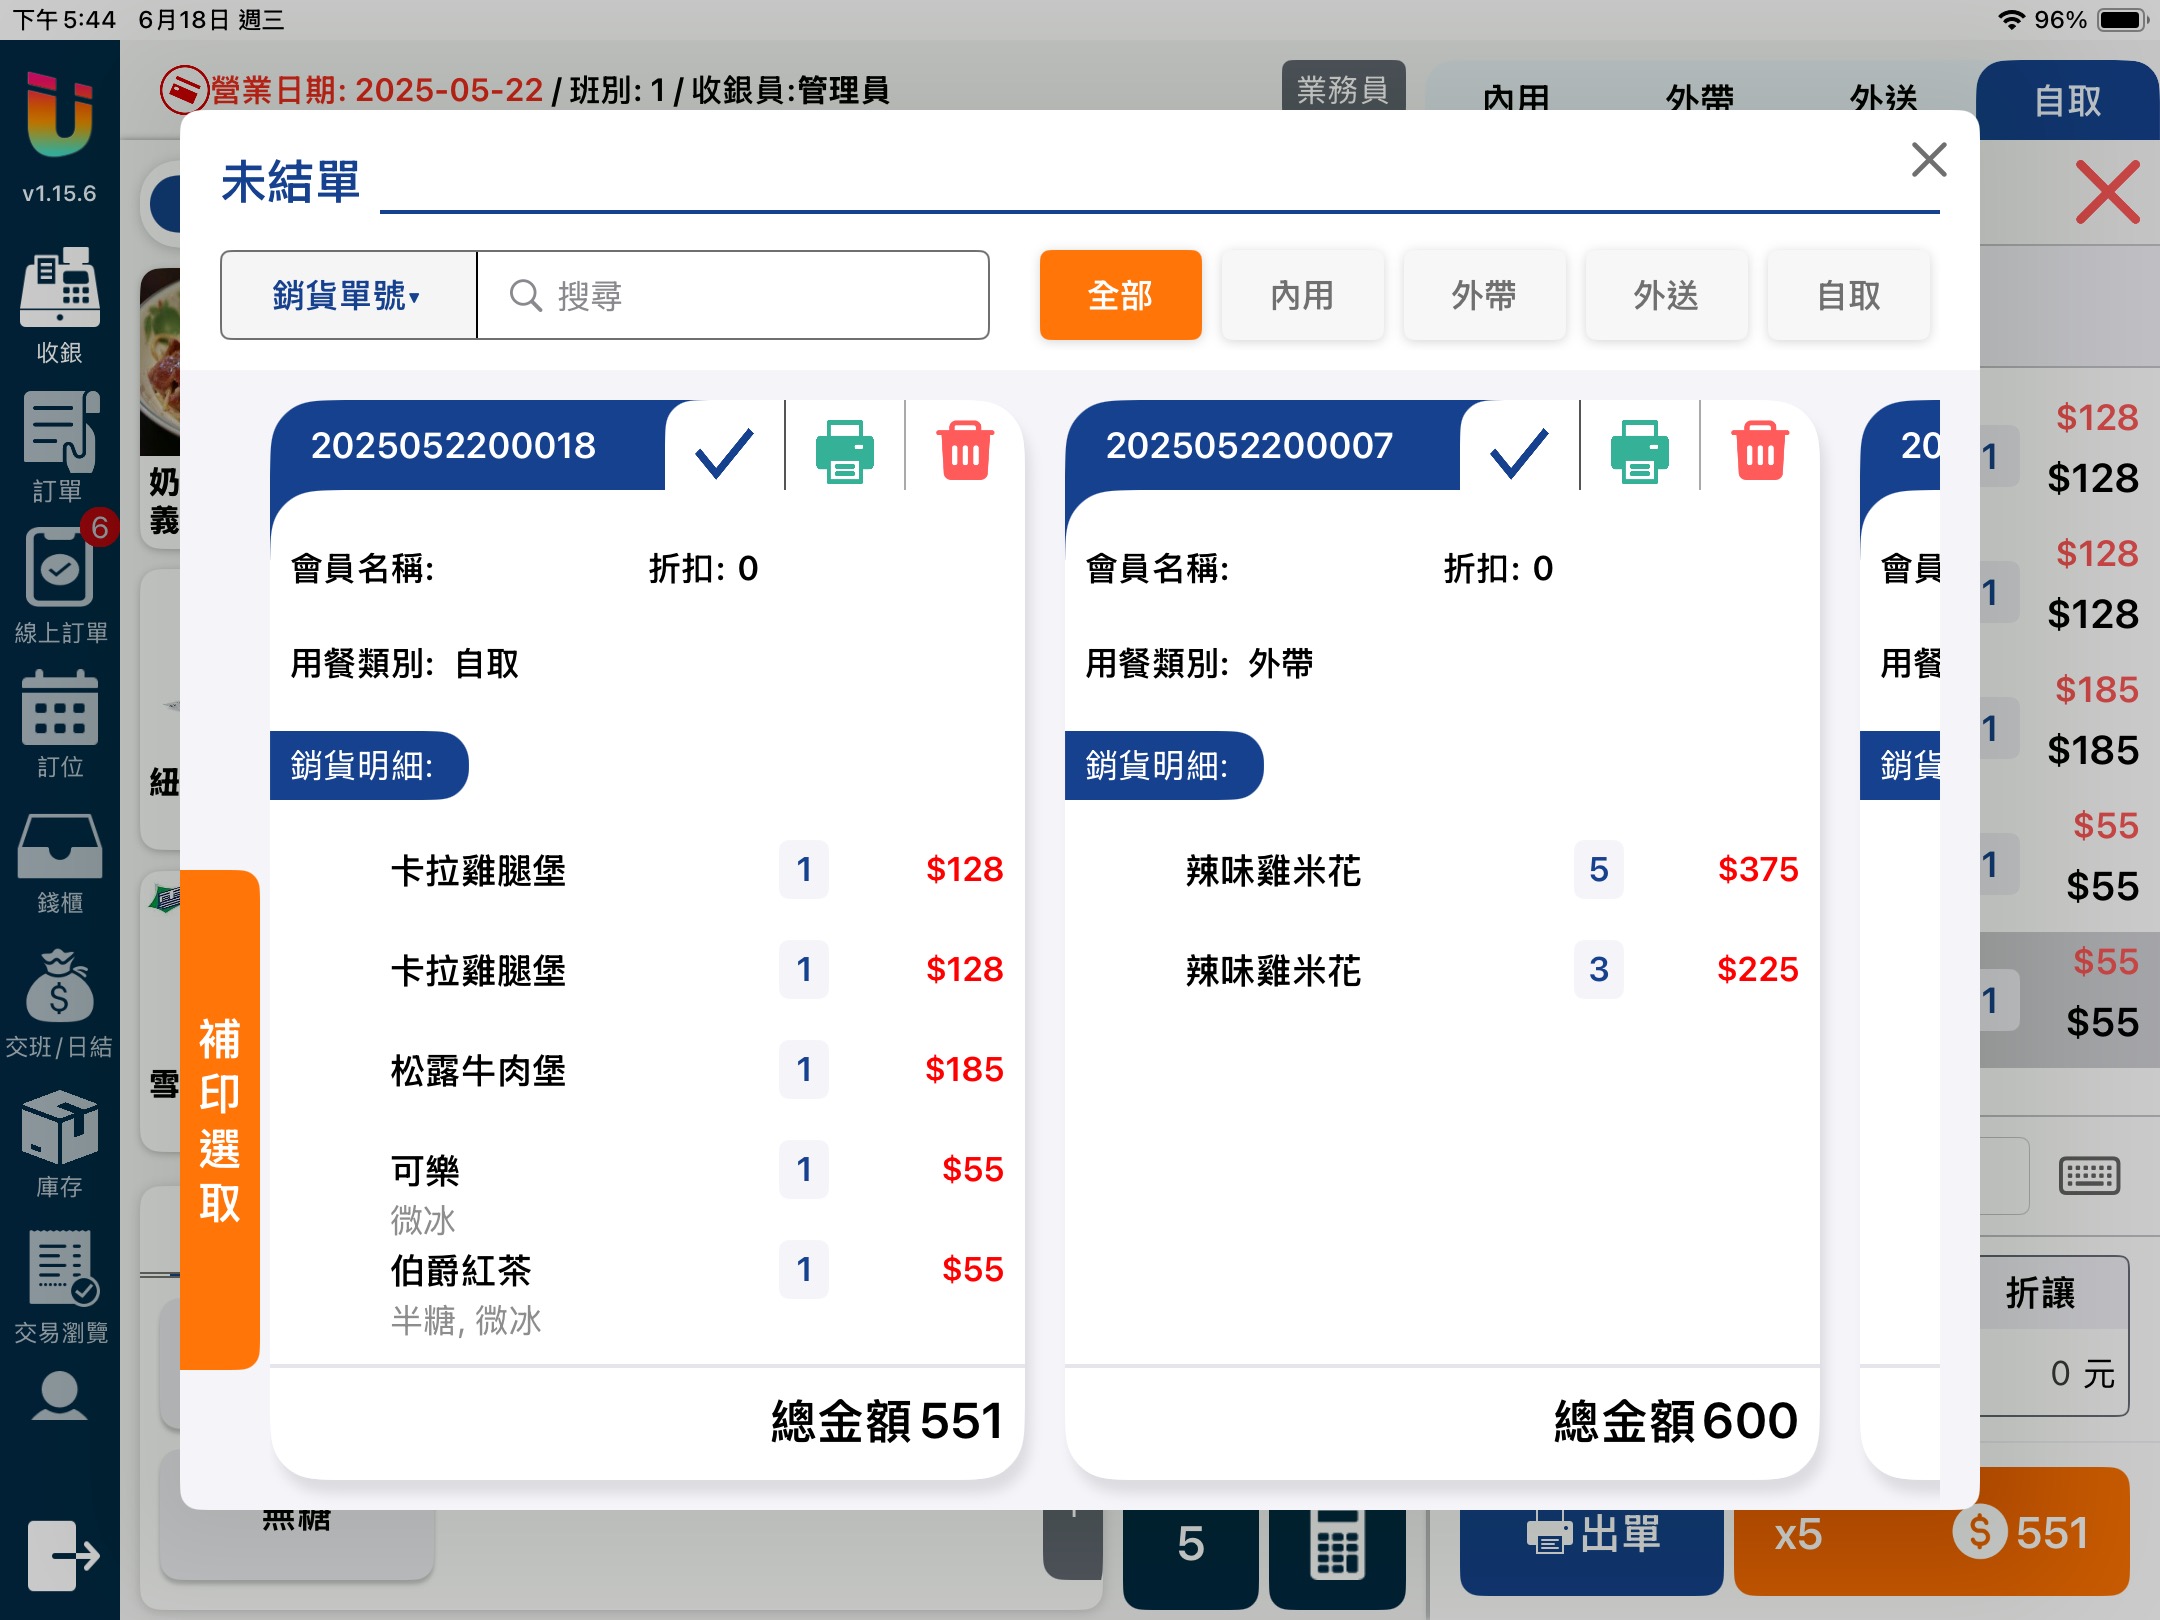Confirm order 2025052200007 with the checkmark
2160x1620 pixels.
coord(1519,450)
